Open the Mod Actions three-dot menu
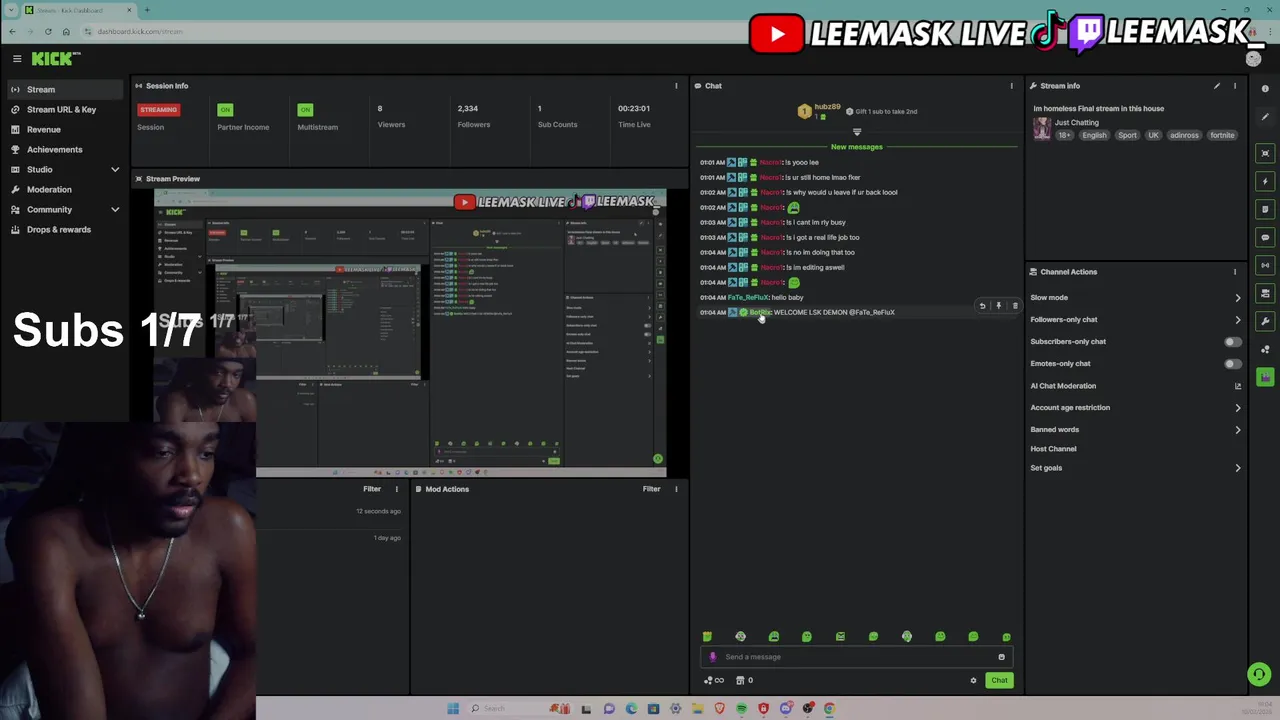This screenshot has height=720, width=1280. click(x=676, y=489)
